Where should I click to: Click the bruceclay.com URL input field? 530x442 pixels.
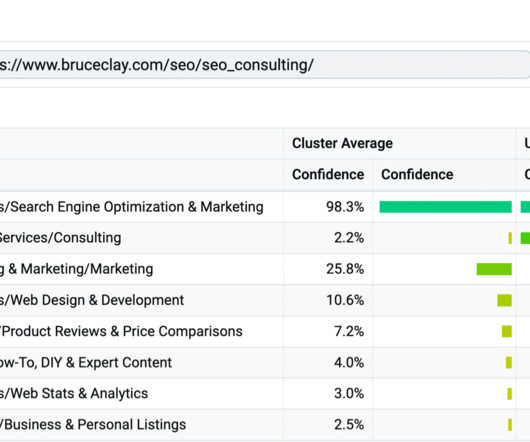click(x=264, y=65)
